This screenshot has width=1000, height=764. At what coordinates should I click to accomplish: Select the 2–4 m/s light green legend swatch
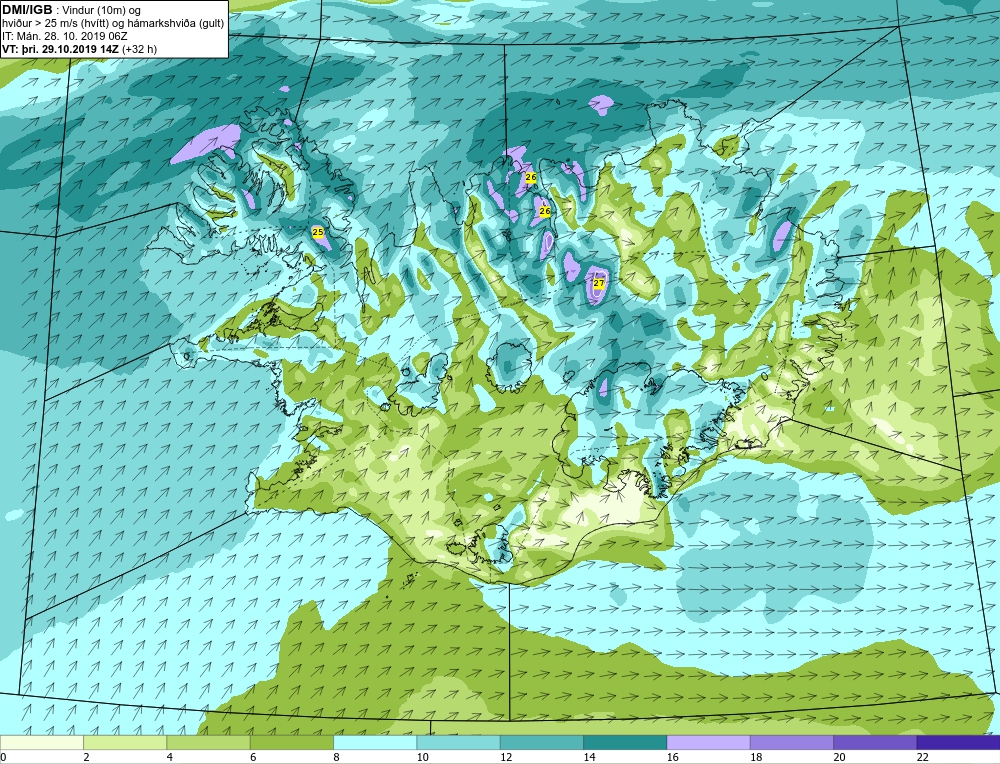coord(125,742)
